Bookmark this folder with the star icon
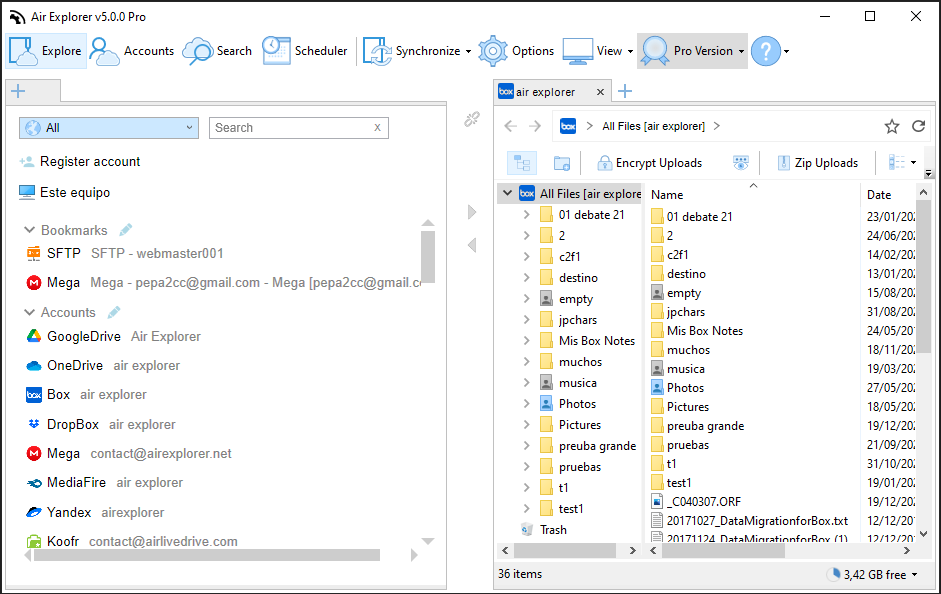Viewport: 941px width, 594px height. tap(892, 126)
